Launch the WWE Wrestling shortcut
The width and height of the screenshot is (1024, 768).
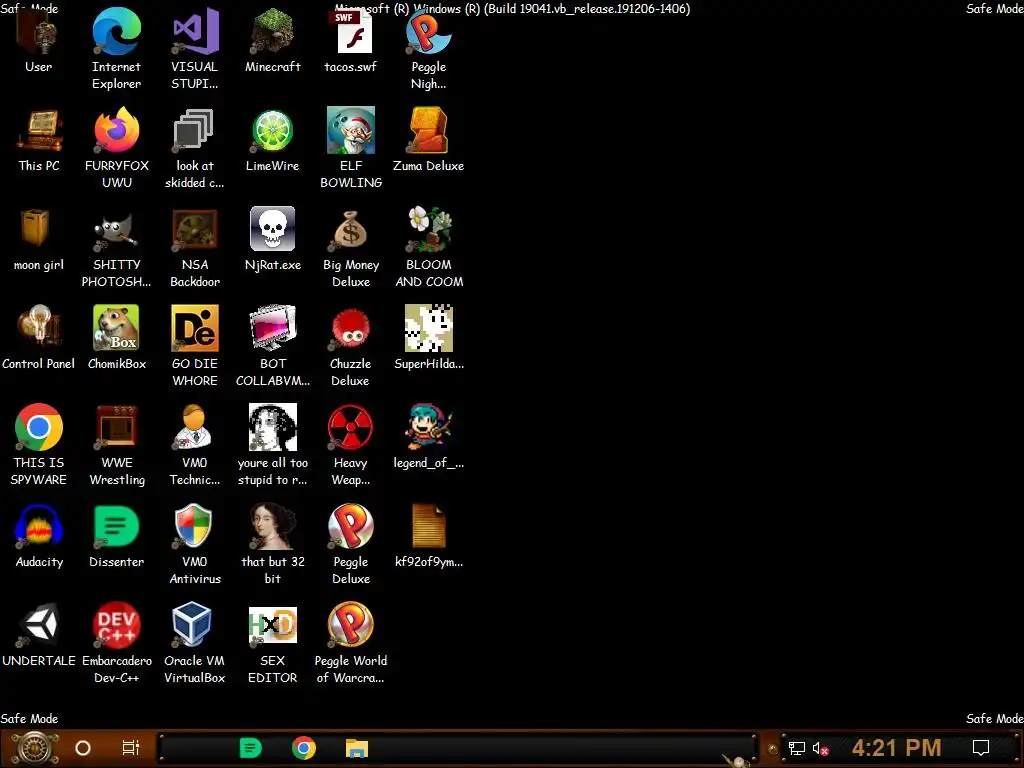click(x=116, y=428)
